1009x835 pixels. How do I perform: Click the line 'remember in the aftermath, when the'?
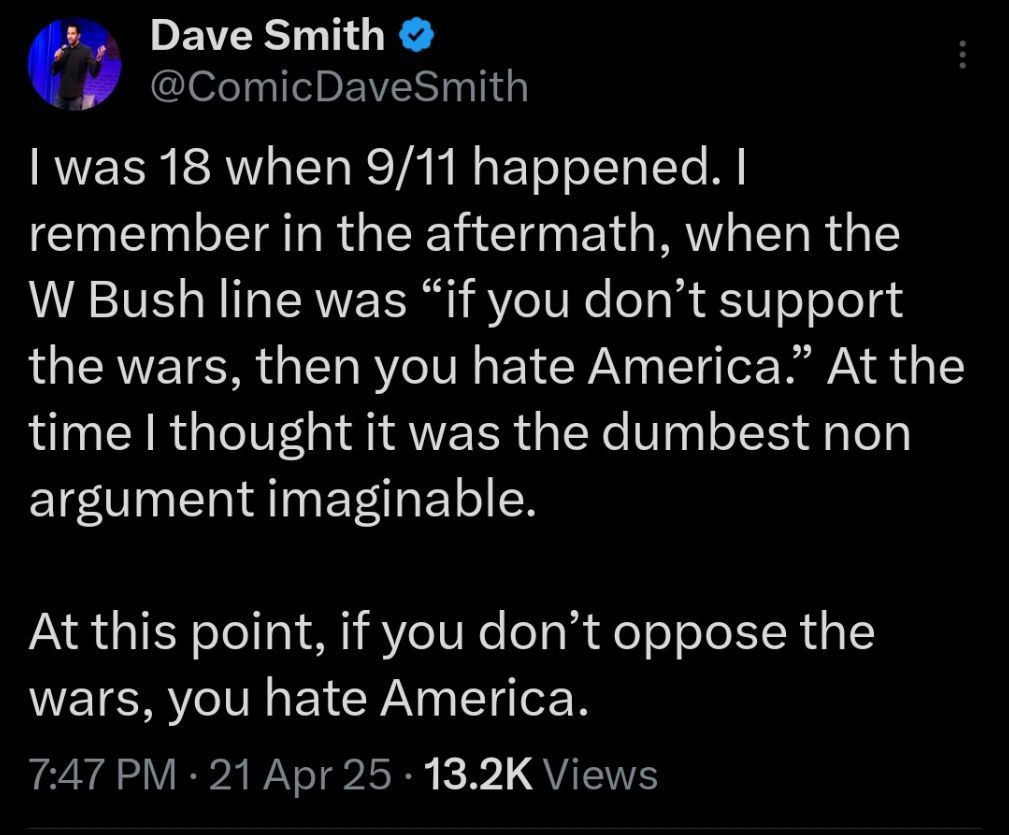click(464, 235)
